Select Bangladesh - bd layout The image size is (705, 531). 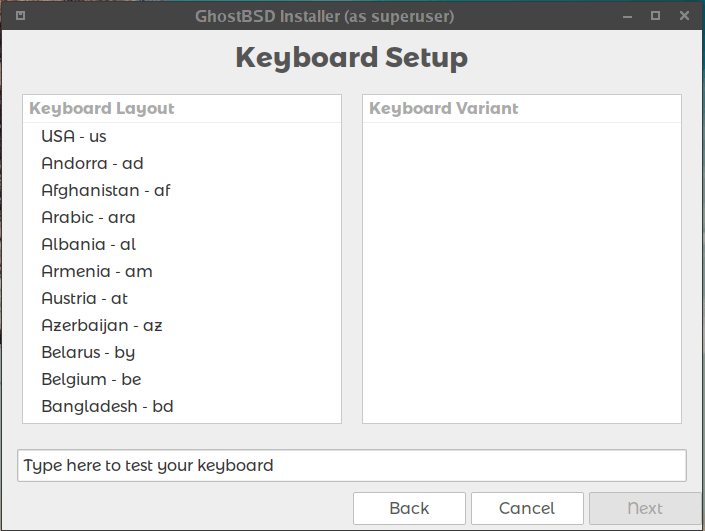click(x=107, y=406)
